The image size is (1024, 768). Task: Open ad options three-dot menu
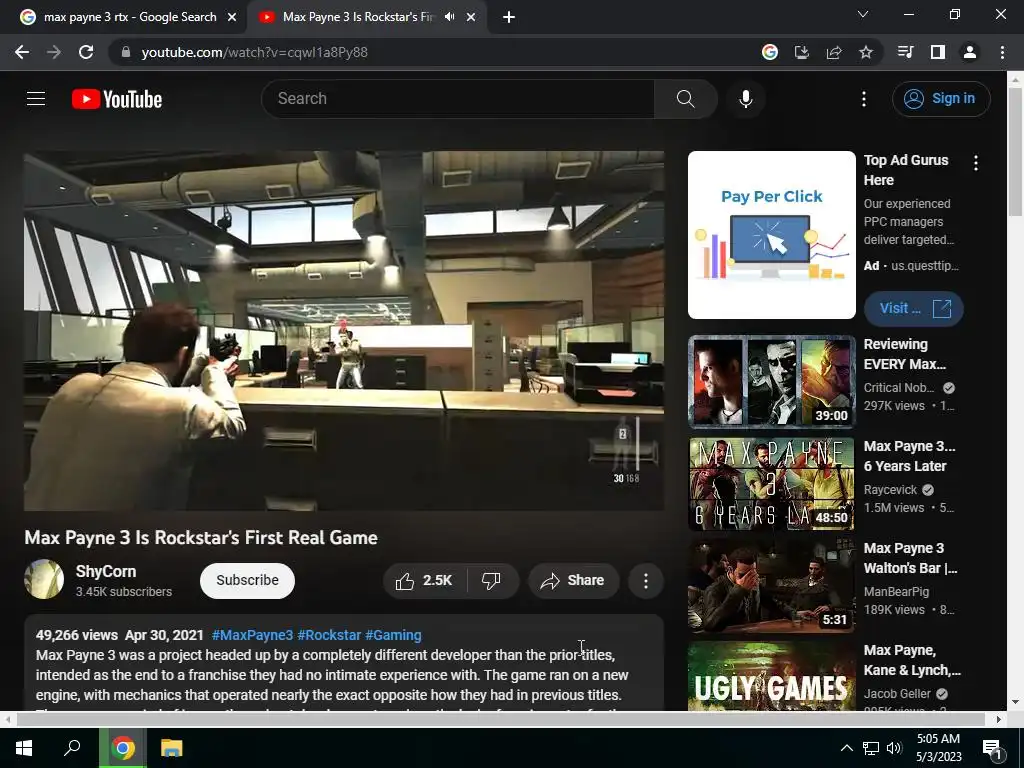pyautogui.click(x=976, y=163)
